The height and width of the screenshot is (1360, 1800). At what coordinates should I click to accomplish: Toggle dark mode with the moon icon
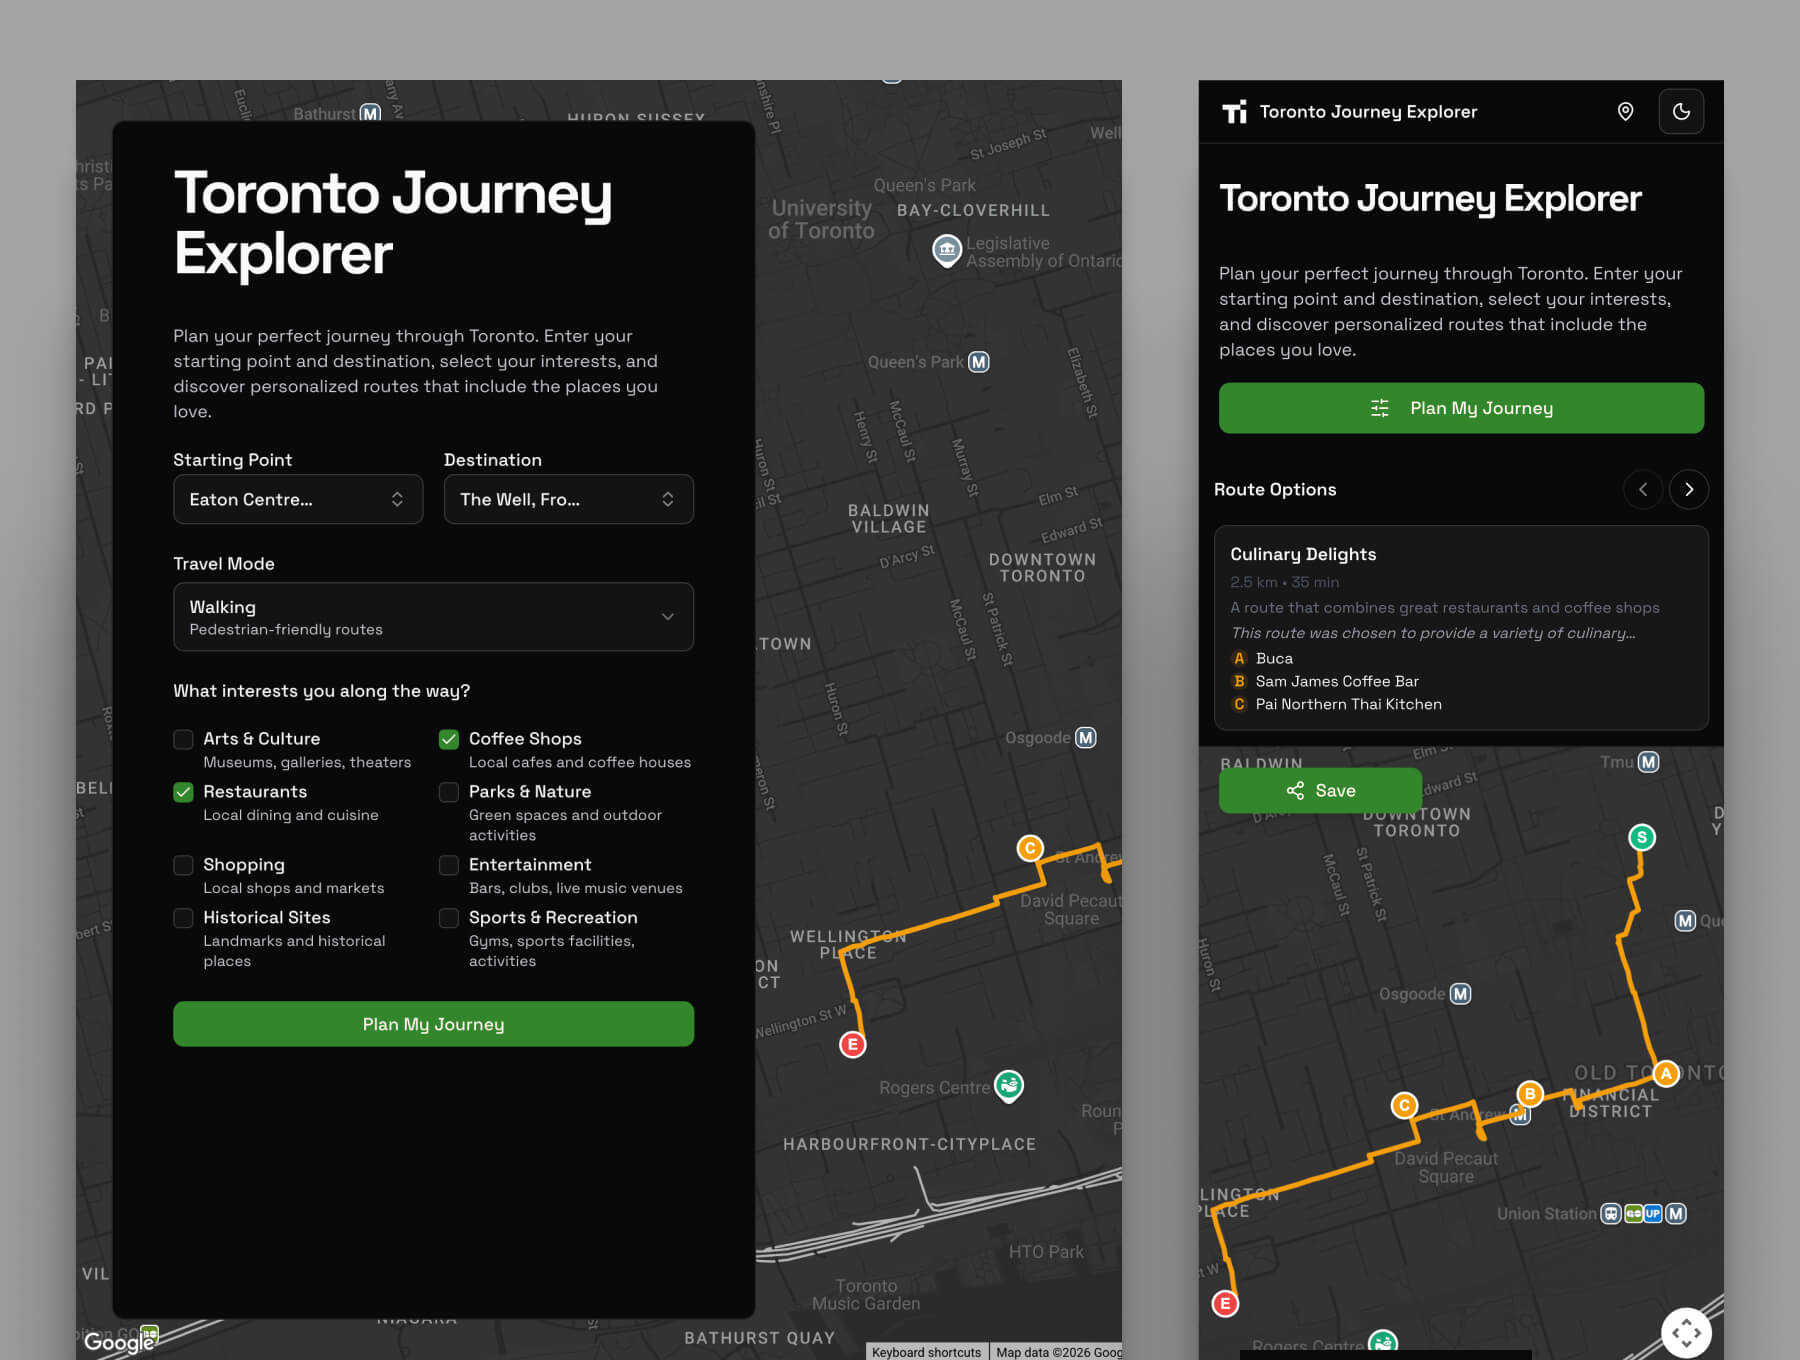pyautogui.click(x=1681, y=111)
